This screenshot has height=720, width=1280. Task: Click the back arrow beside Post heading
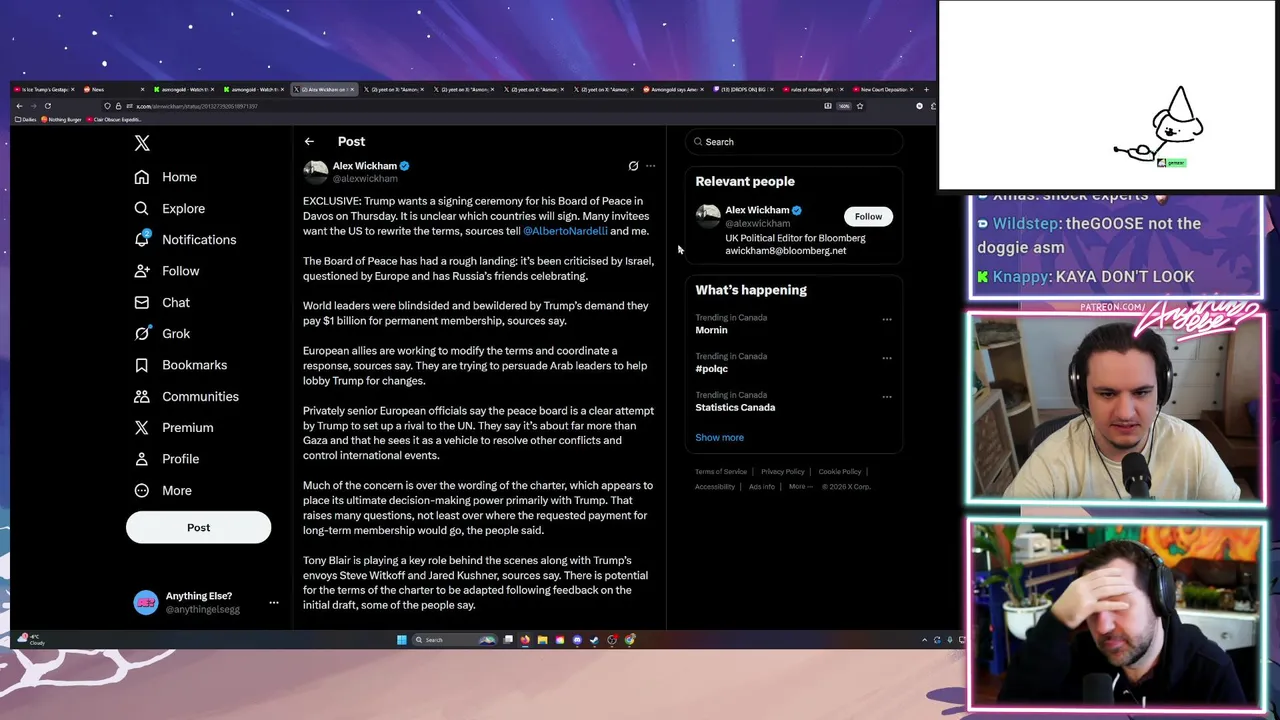pos(309,142)
